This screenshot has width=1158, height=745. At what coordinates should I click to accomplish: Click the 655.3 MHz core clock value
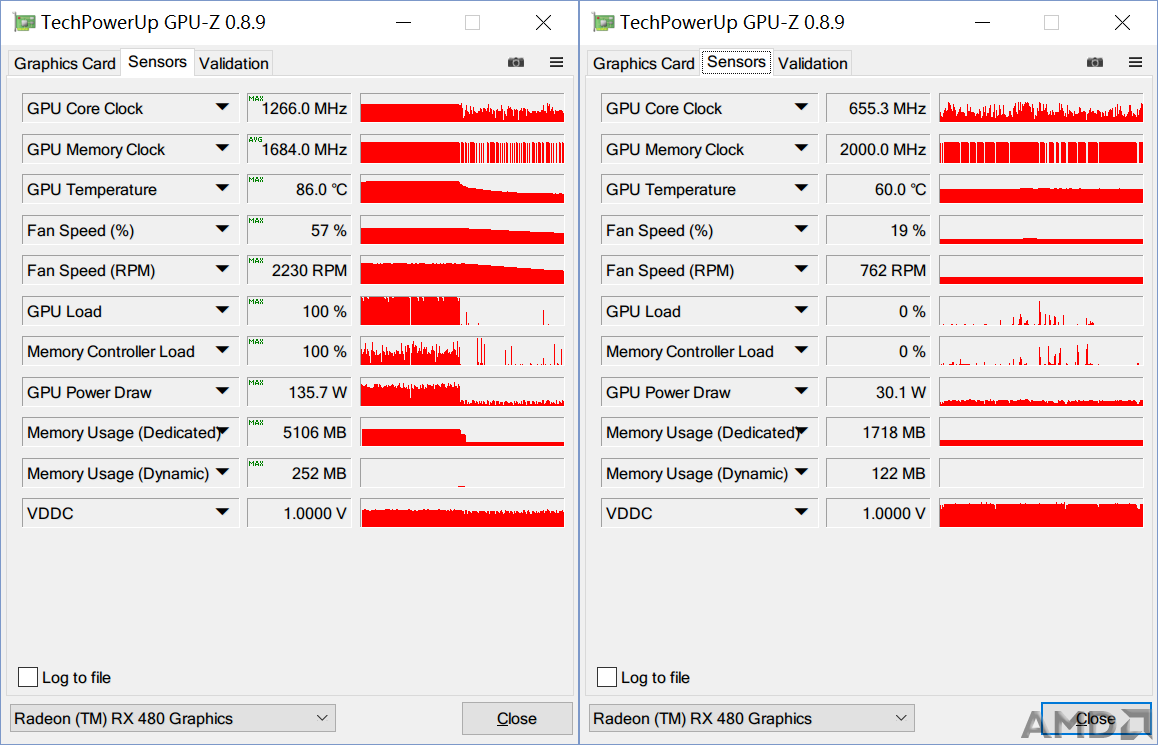878,109
